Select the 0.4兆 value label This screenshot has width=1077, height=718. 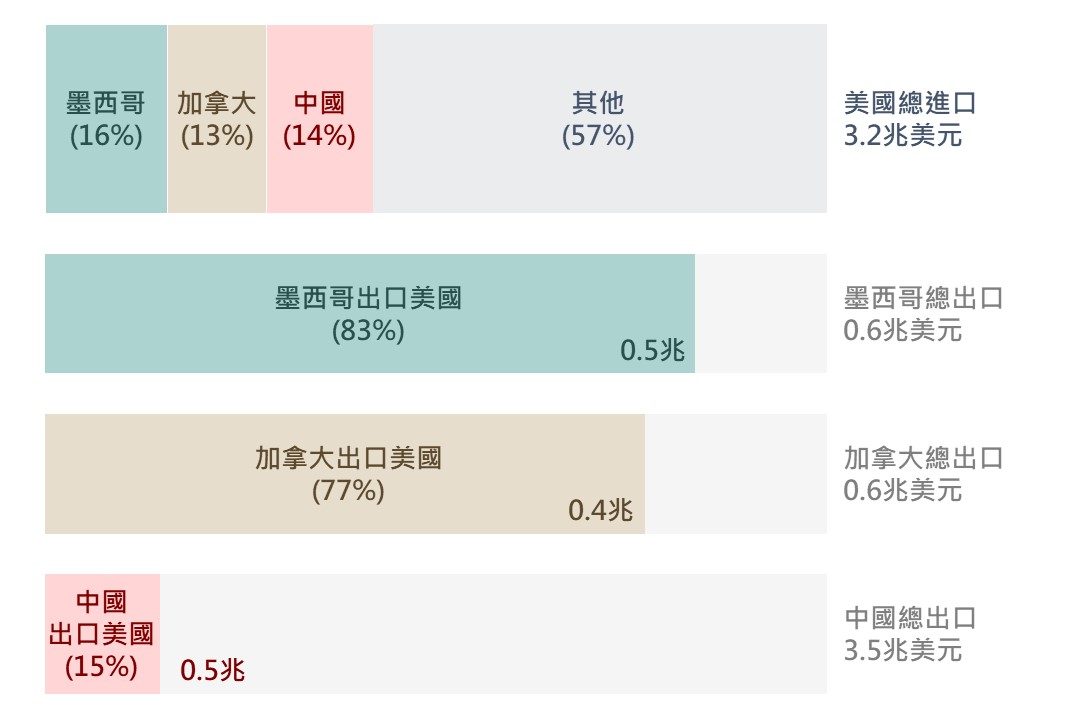601,511
